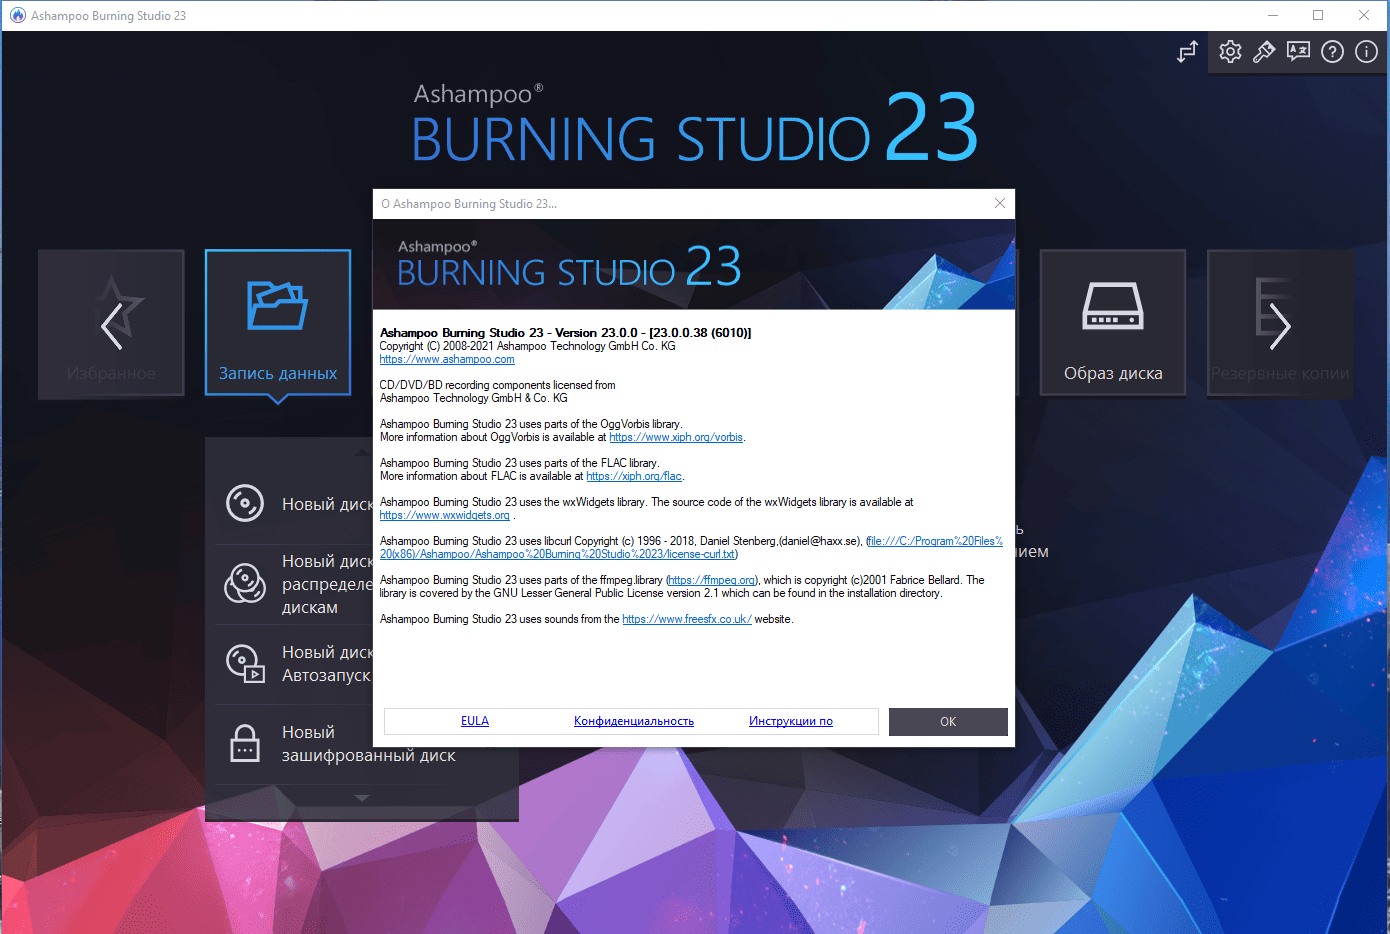Select the Новый диск disc icon entry
1390x934 pixels.
click(245, 503)
